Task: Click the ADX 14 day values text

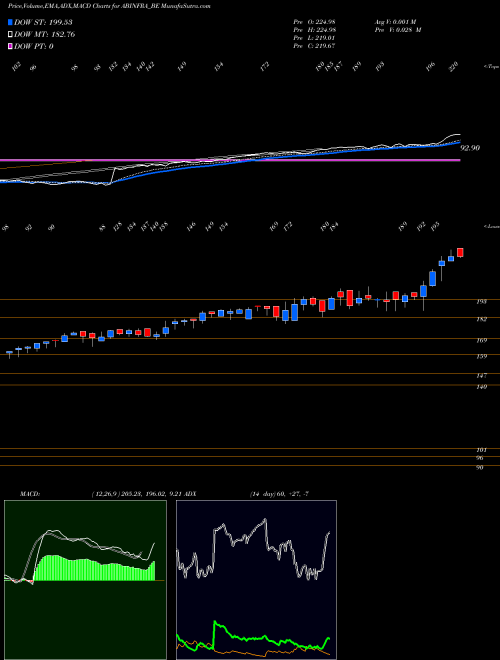Action: 279,494
